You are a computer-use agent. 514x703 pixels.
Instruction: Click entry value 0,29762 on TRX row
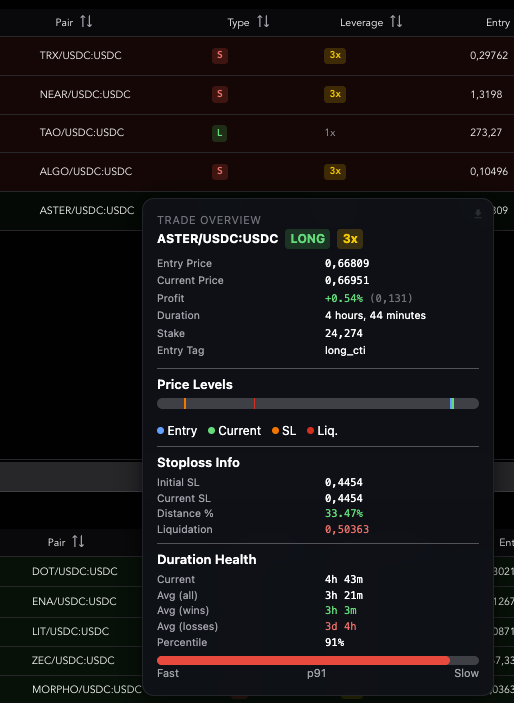click(489, 56)
